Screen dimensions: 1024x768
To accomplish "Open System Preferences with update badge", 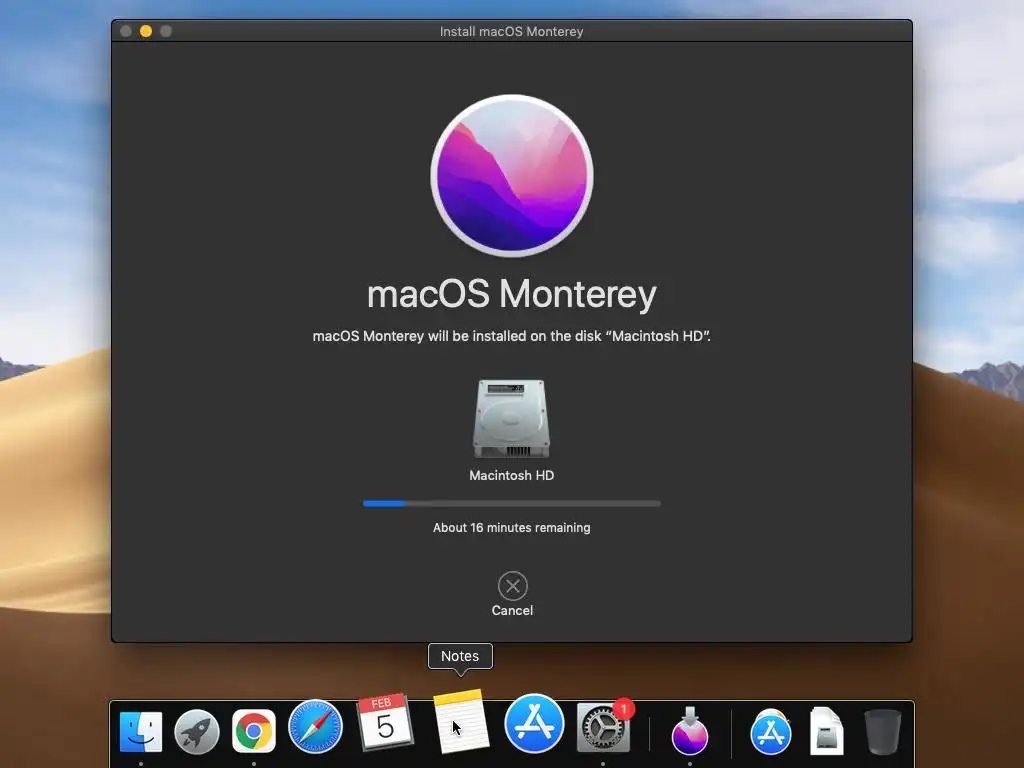I will (603, 727).
